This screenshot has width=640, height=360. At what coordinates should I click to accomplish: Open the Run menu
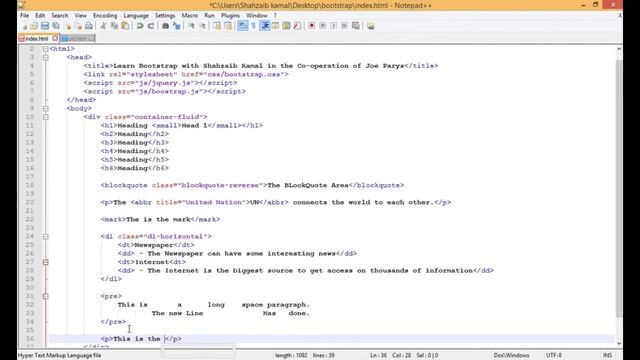[x=209, y=16]
